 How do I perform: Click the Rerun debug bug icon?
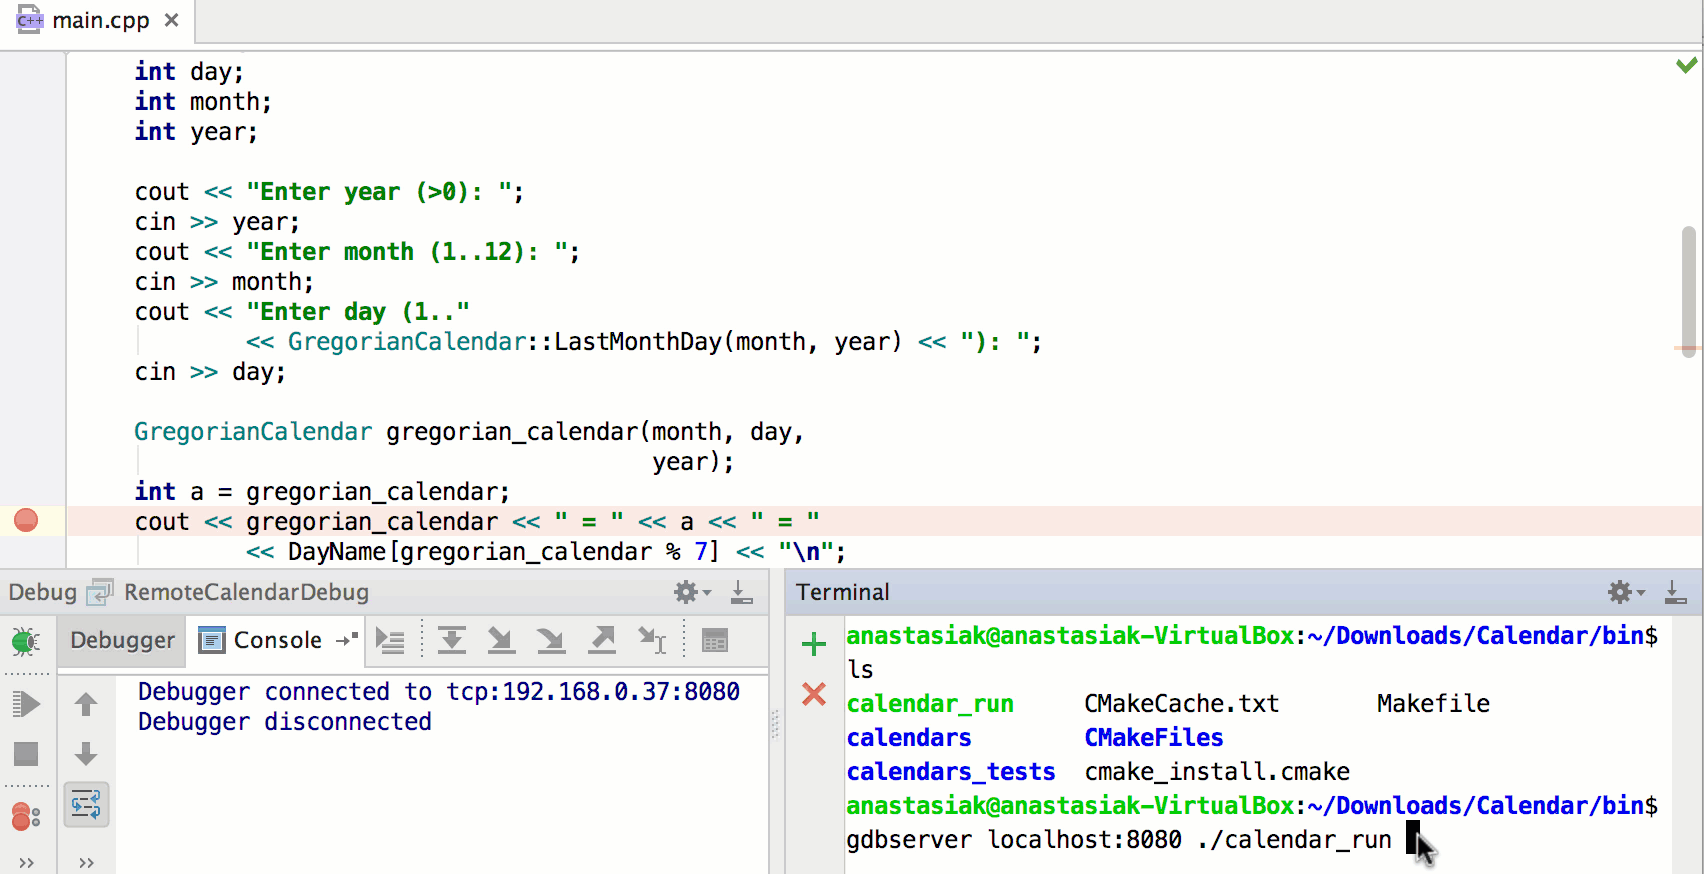[x=25, y=641]
